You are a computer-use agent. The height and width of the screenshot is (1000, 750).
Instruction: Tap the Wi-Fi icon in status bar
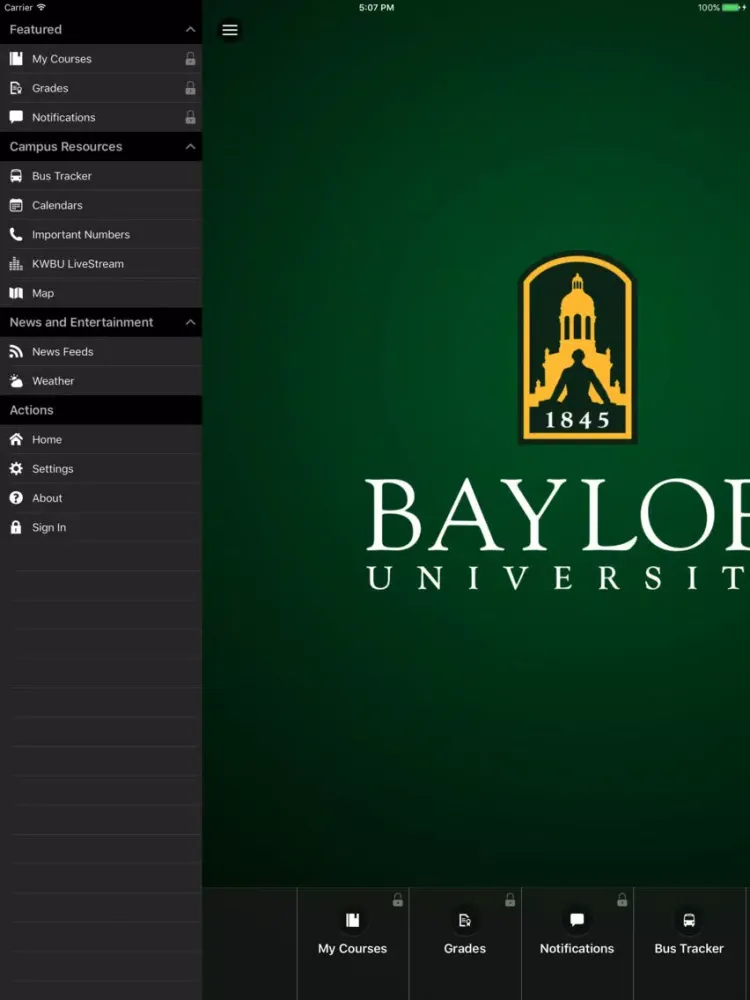pyautogui.click(x=41, y=7)
